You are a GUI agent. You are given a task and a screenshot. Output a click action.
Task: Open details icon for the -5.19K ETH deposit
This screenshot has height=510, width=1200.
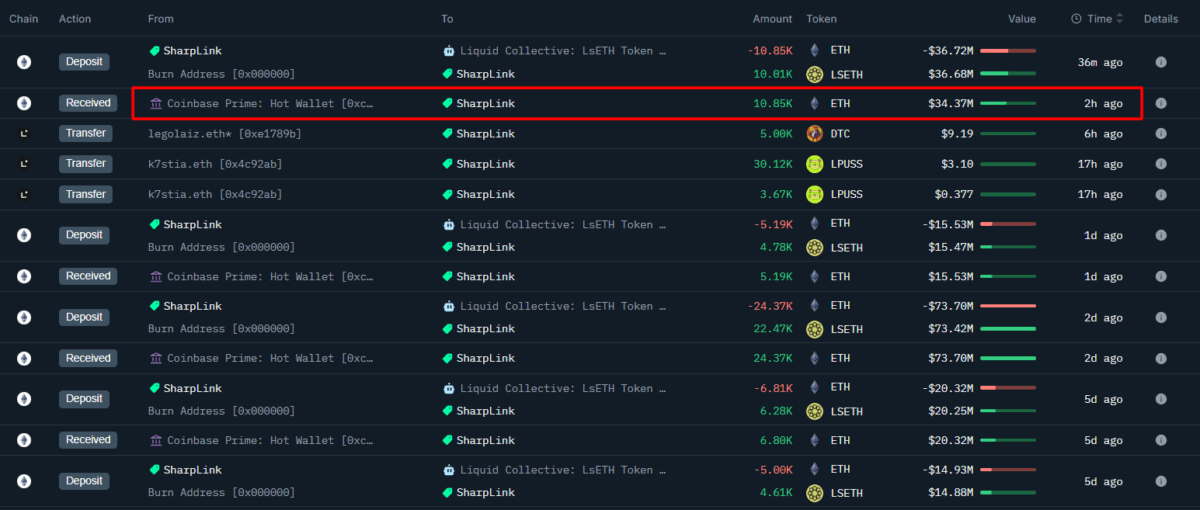click(1161, 235)
